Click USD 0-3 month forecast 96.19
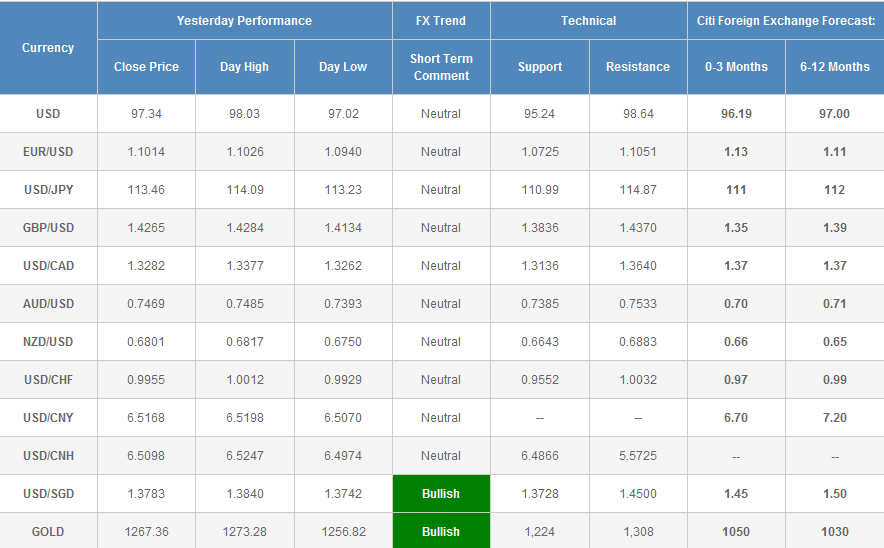Screen dimensions: 884x548 736,114
